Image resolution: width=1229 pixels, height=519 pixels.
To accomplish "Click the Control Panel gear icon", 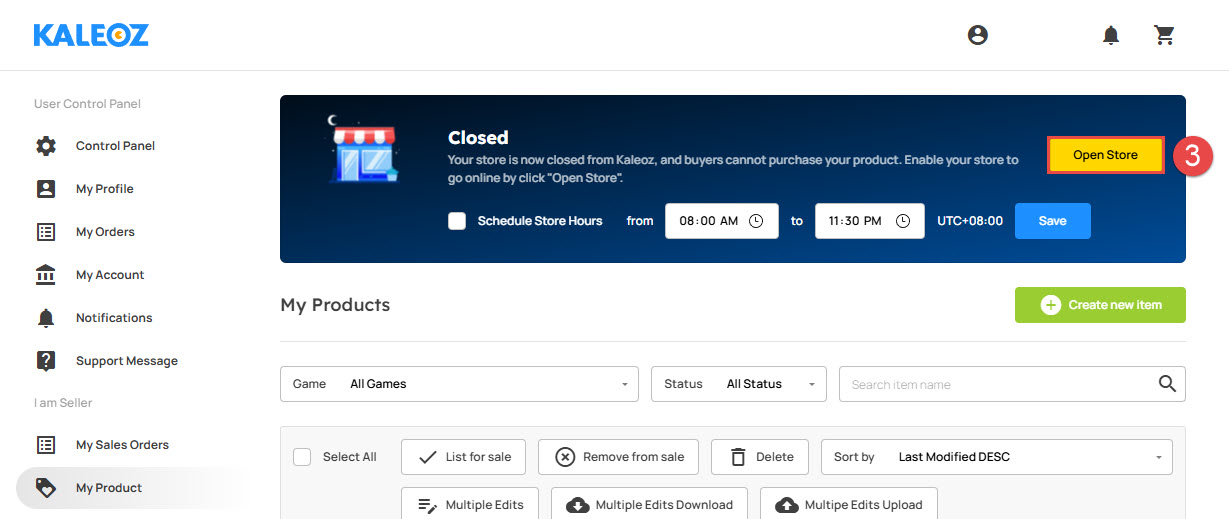I will [46, 146].
